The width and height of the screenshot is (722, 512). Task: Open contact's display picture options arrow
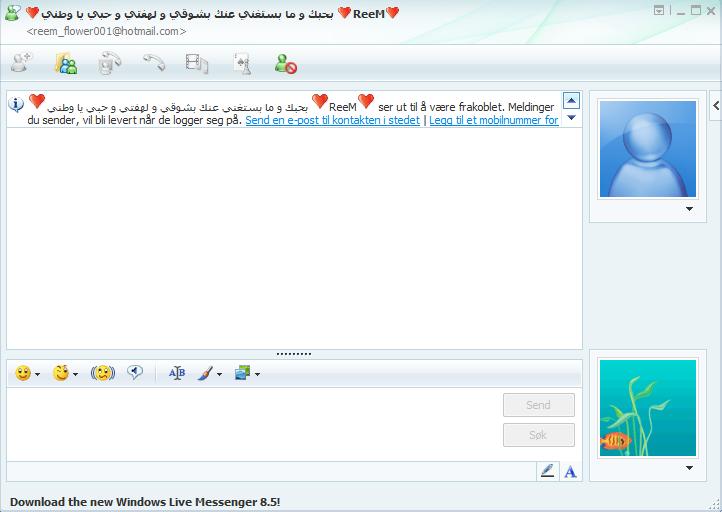[x=689, y=209]
